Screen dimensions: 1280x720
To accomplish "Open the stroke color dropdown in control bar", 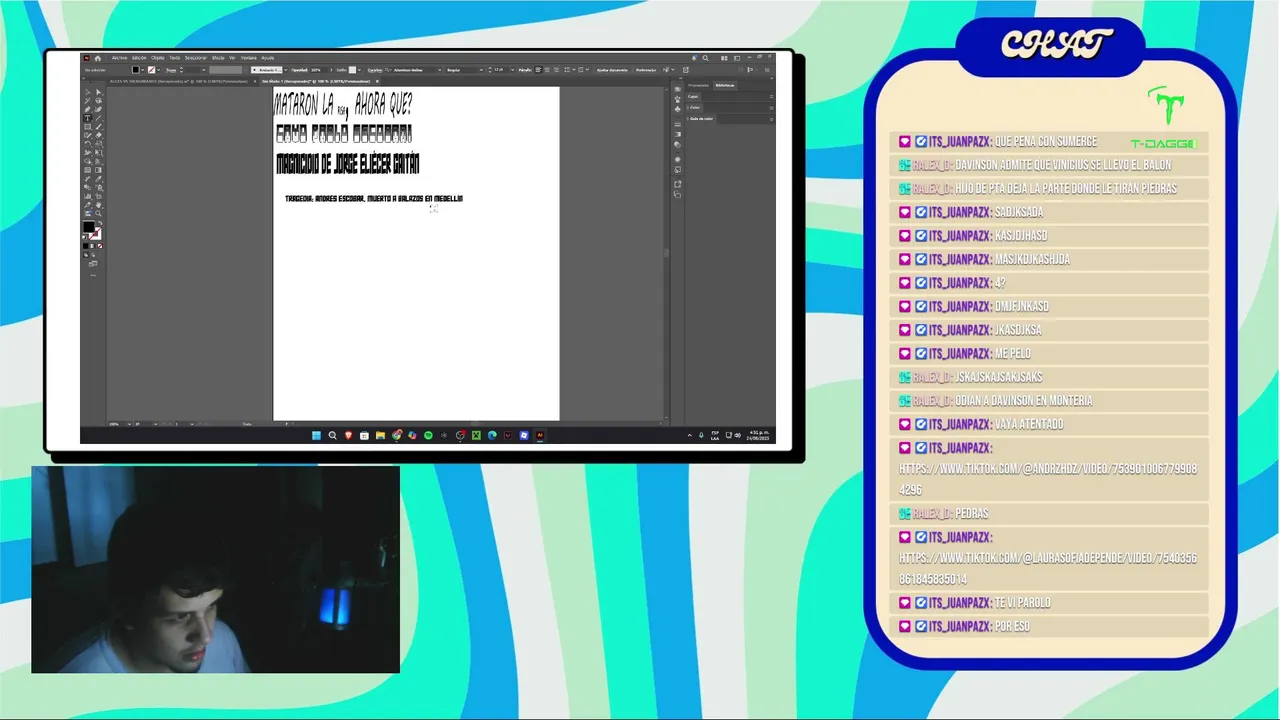I will pos(159,70).
